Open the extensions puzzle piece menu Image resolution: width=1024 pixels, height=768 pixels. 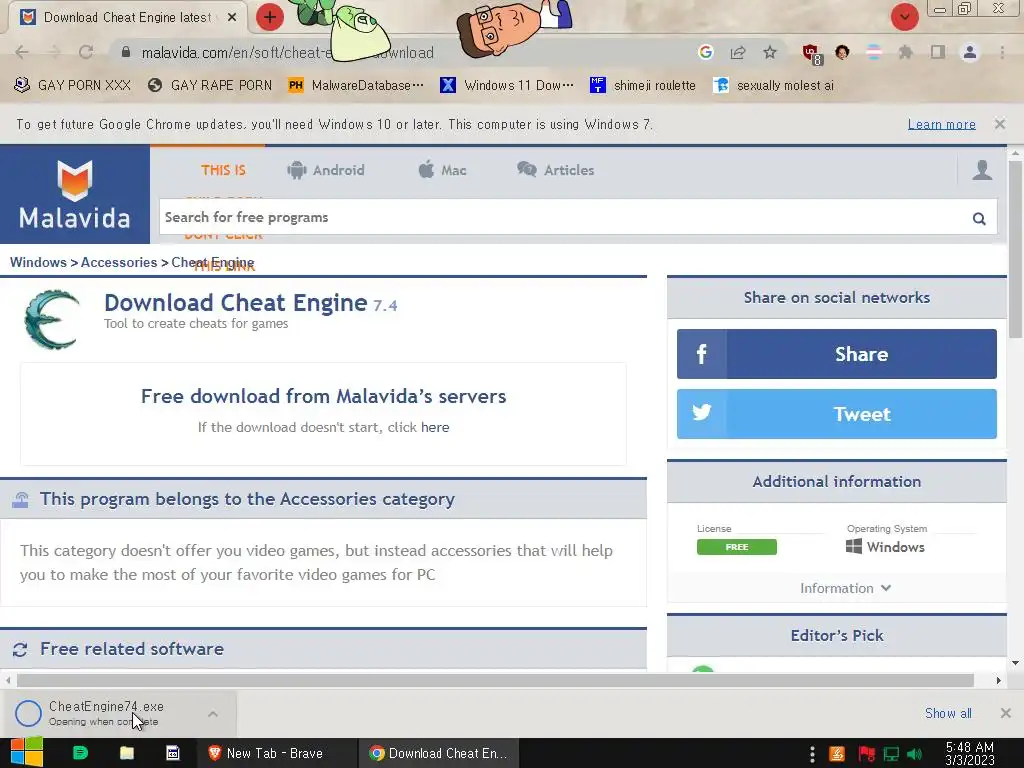coord(905,52)
